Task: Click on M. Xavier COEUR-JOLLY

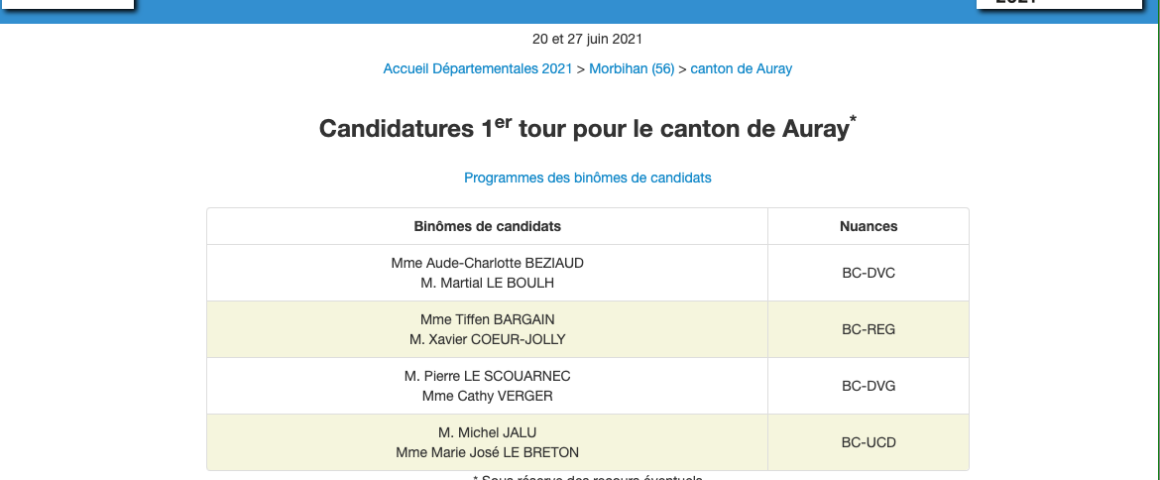Action: [487, 338]
